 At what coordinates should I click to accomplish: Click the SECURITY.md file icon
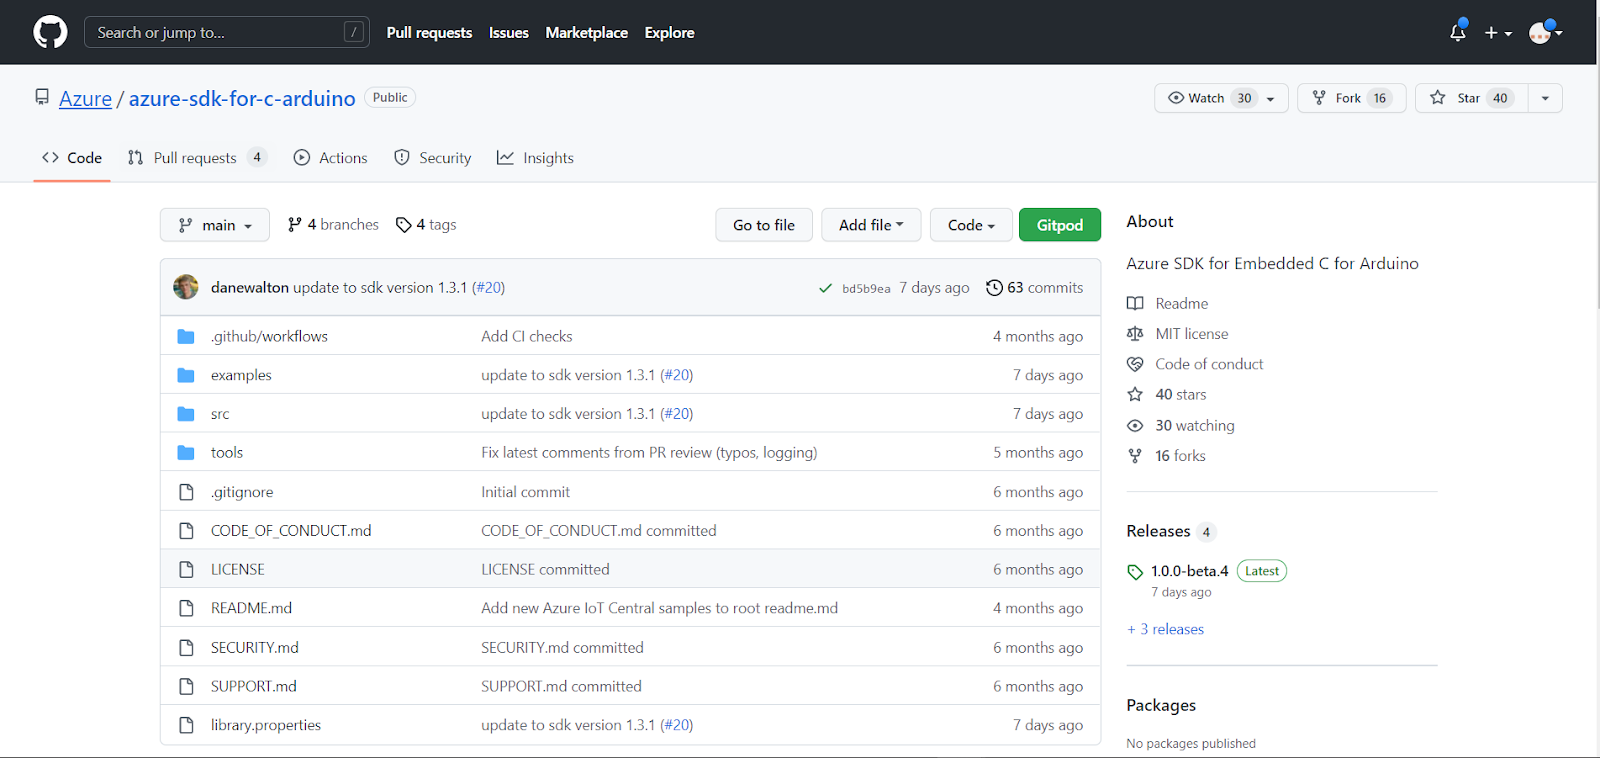coord(186,648)
